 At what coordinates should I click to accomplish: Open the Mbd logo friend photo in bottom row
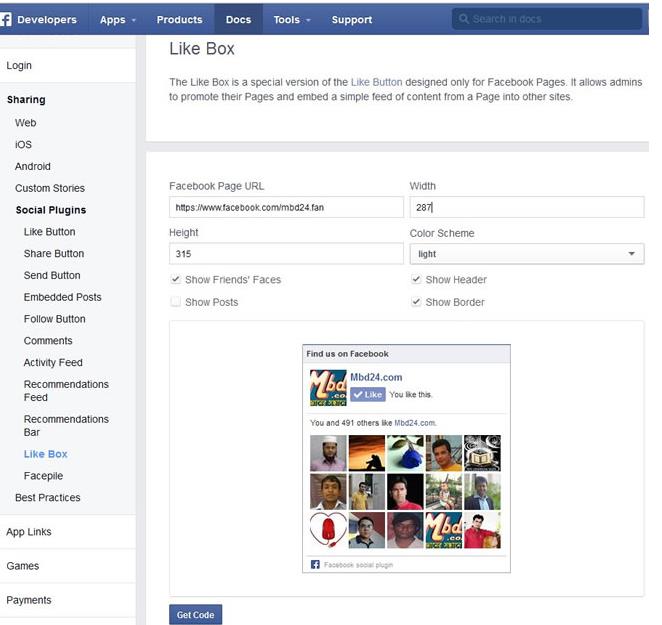(444, 530)
